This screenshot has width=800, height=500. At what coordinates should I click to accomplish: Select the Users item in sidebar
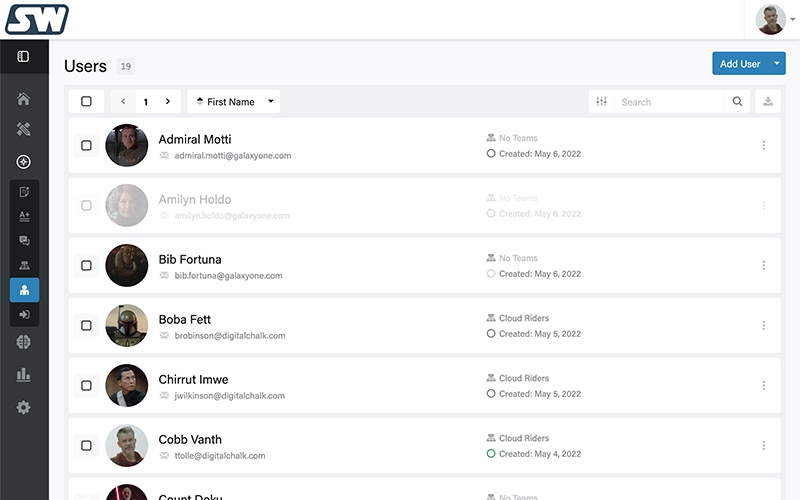click(x=24, y=290)
